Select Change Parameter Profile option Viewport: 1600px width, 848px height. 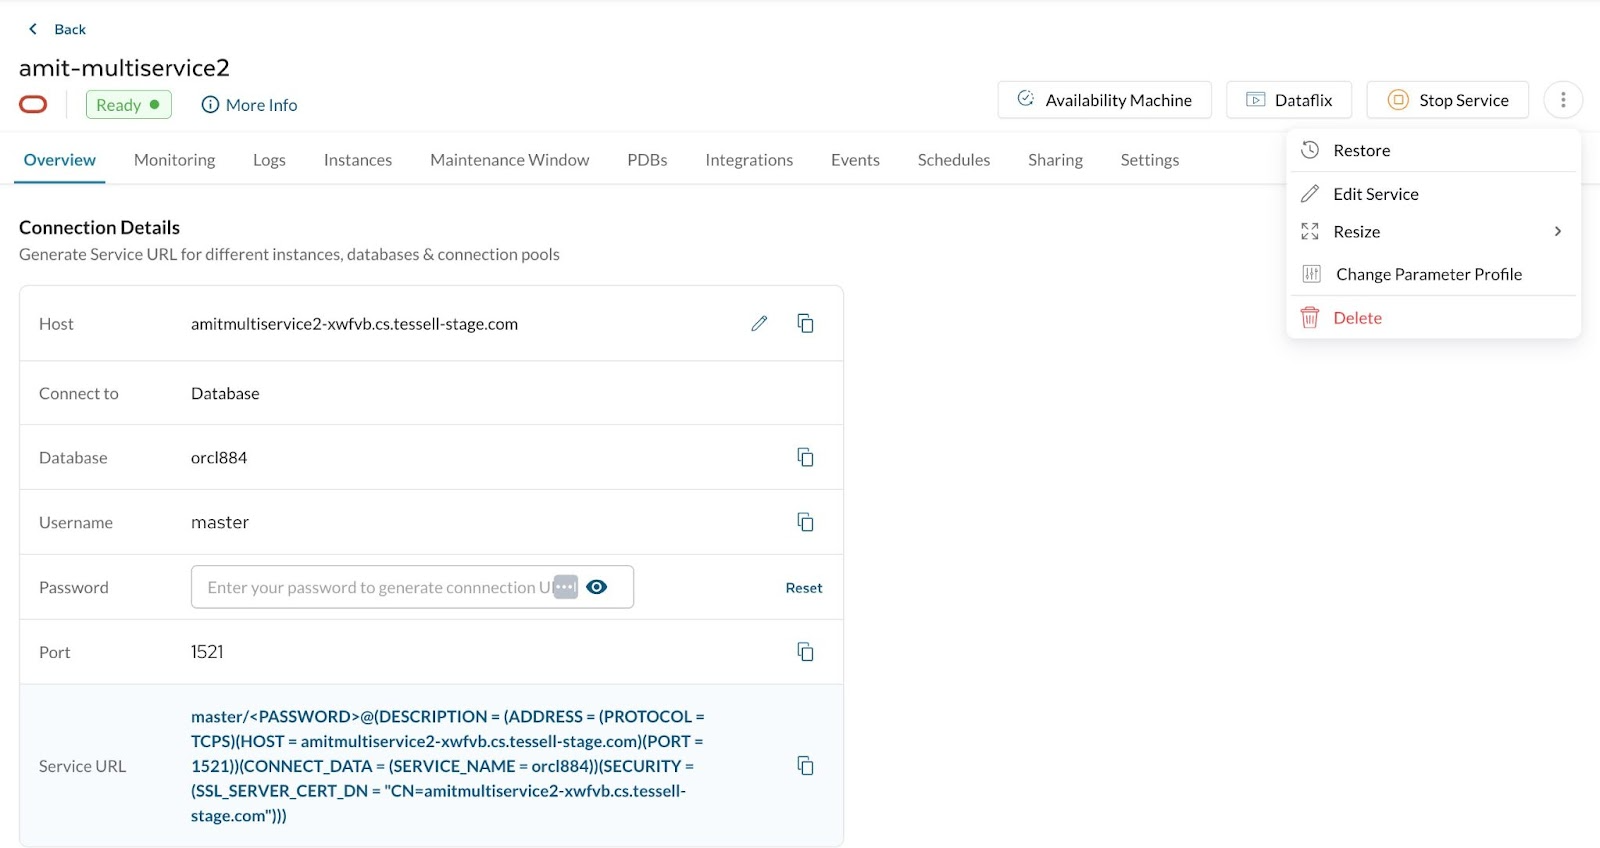tap(1428, 275)
